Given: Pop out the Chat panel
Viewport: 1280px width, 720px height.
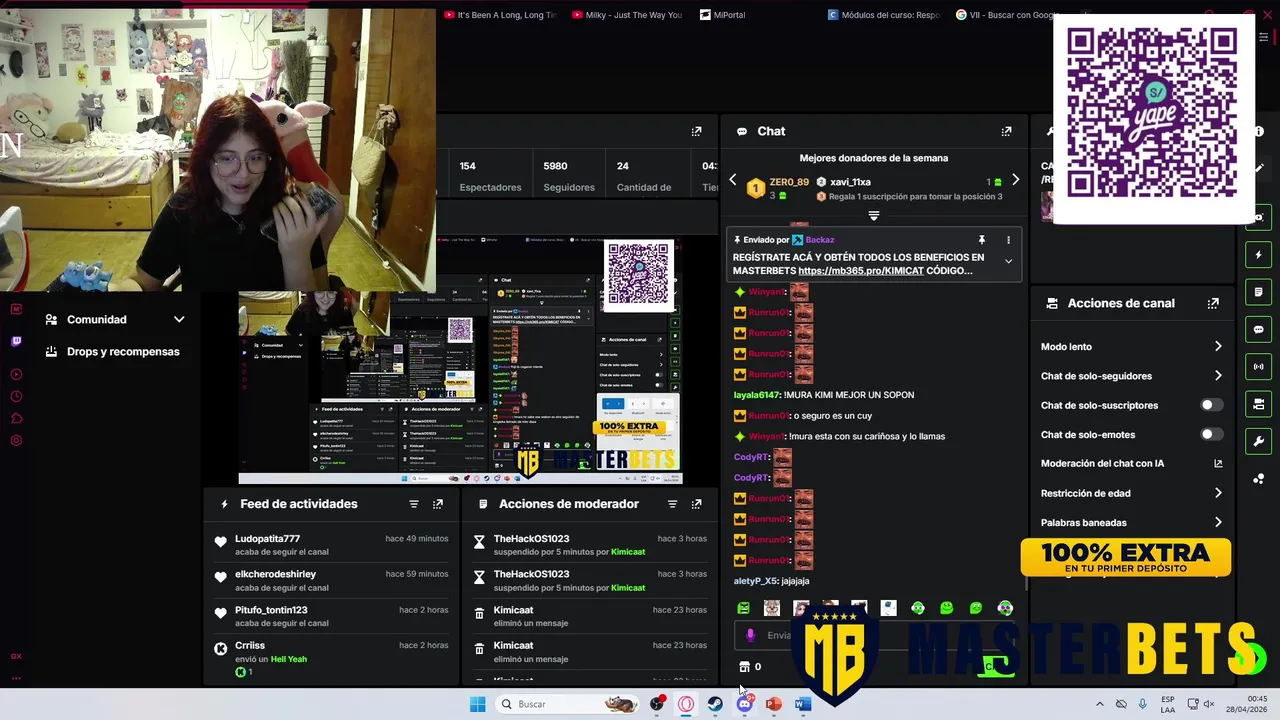Looking at the screenshot, I should pos(1006,131).
